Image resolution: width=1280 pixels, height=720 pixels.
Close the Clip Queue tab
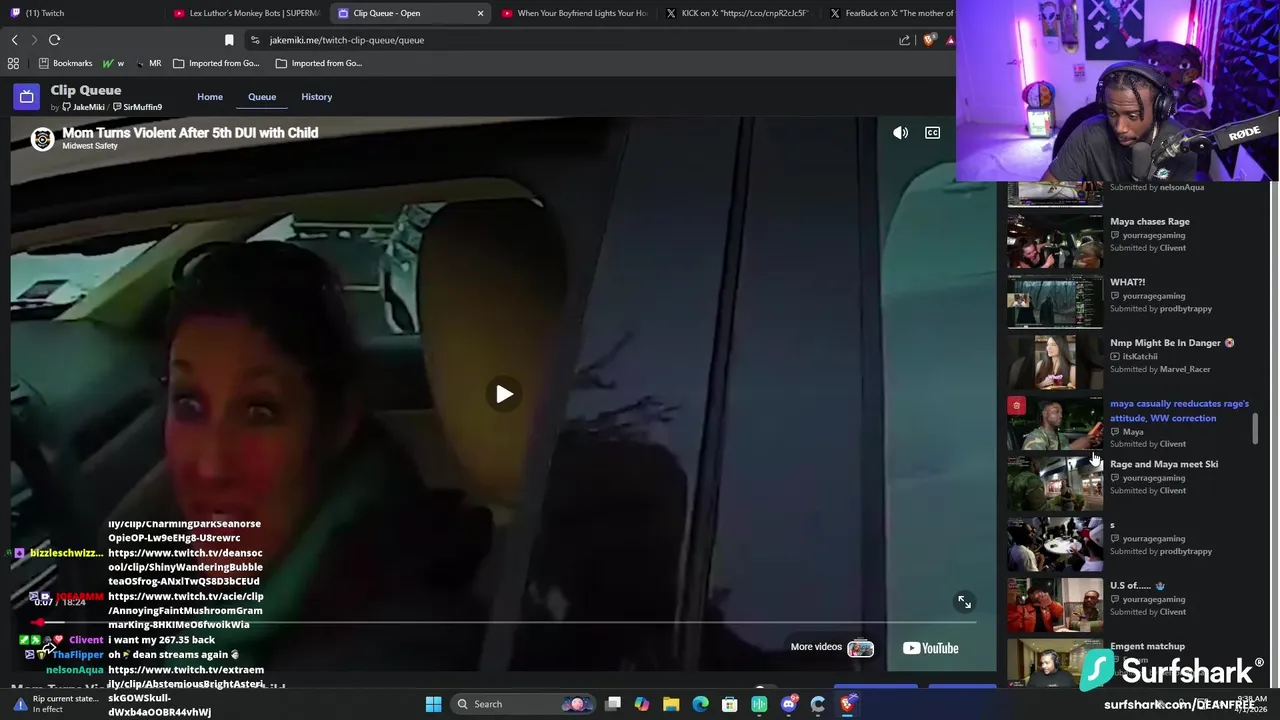[481, 13]
